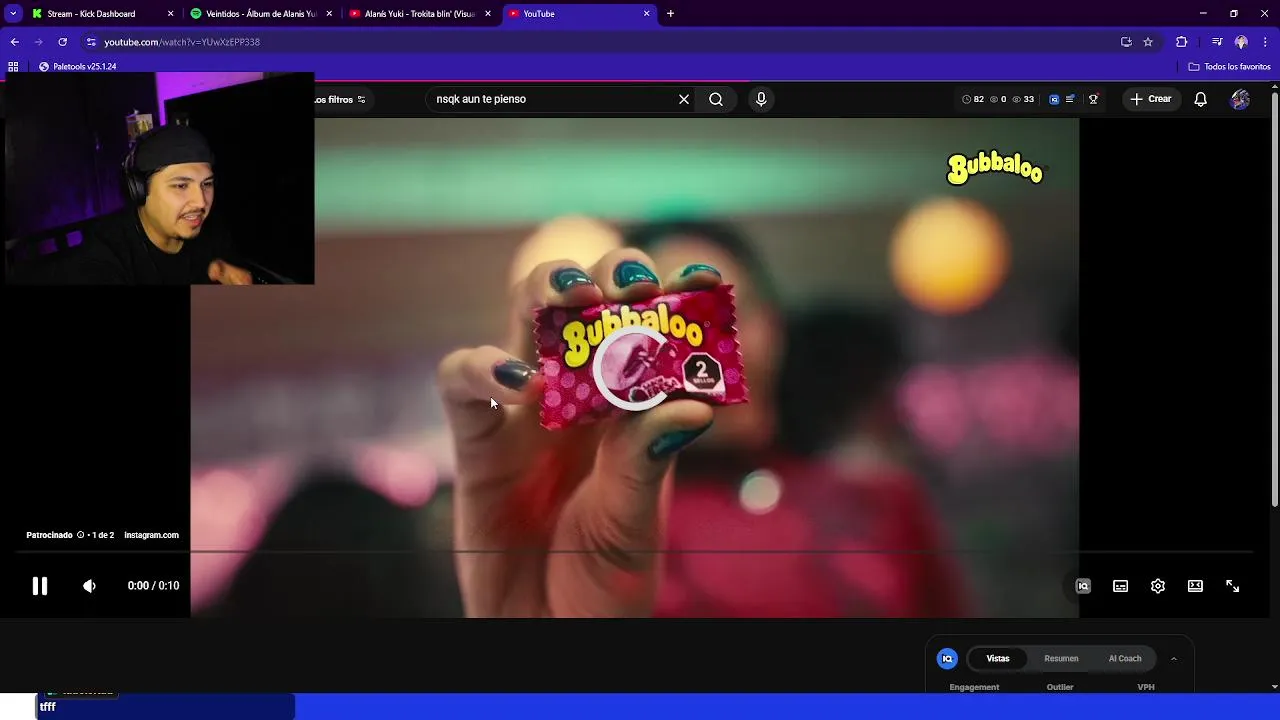1280x720 pixels.
Task: Start voice search with microphone
Action: [761, 99]
